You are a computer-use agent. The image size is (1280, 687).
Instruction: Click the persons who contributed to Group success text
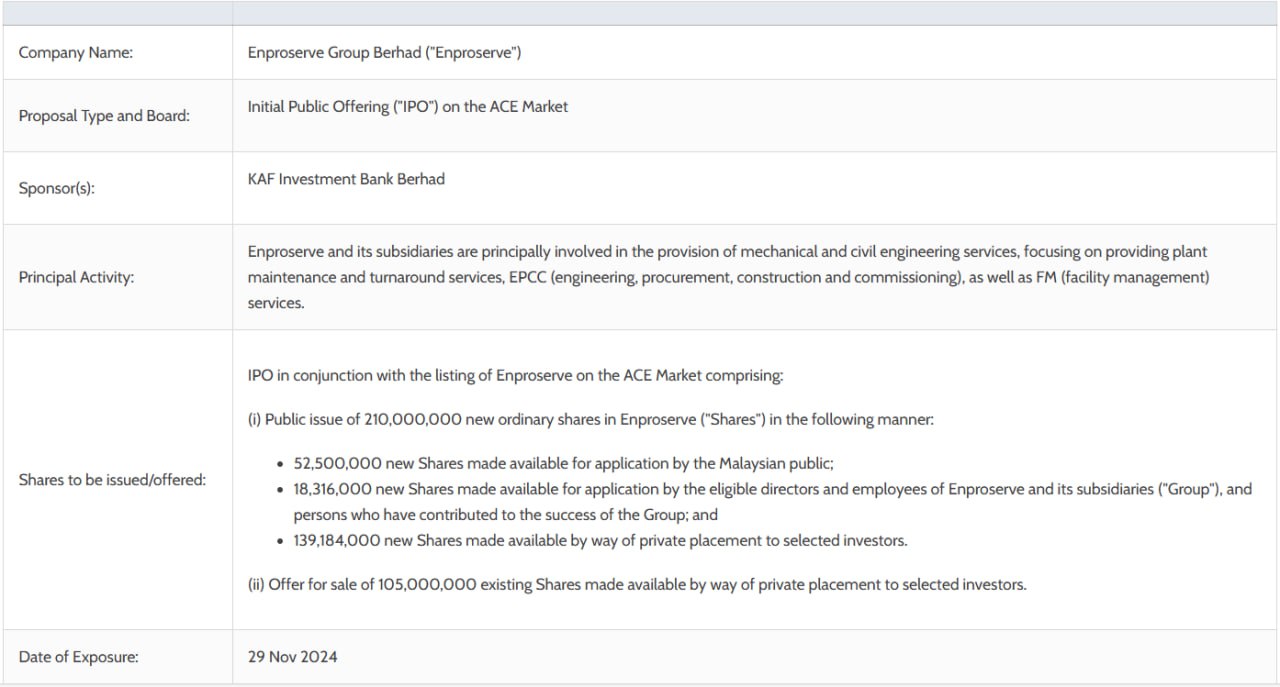coord(505,515)
